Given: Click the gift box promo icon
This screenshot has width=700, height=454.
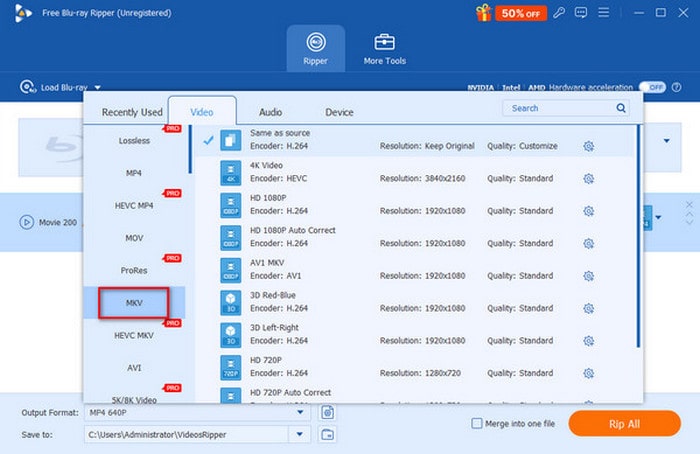Looking at the screenshot, I should (x=483, y=13).
